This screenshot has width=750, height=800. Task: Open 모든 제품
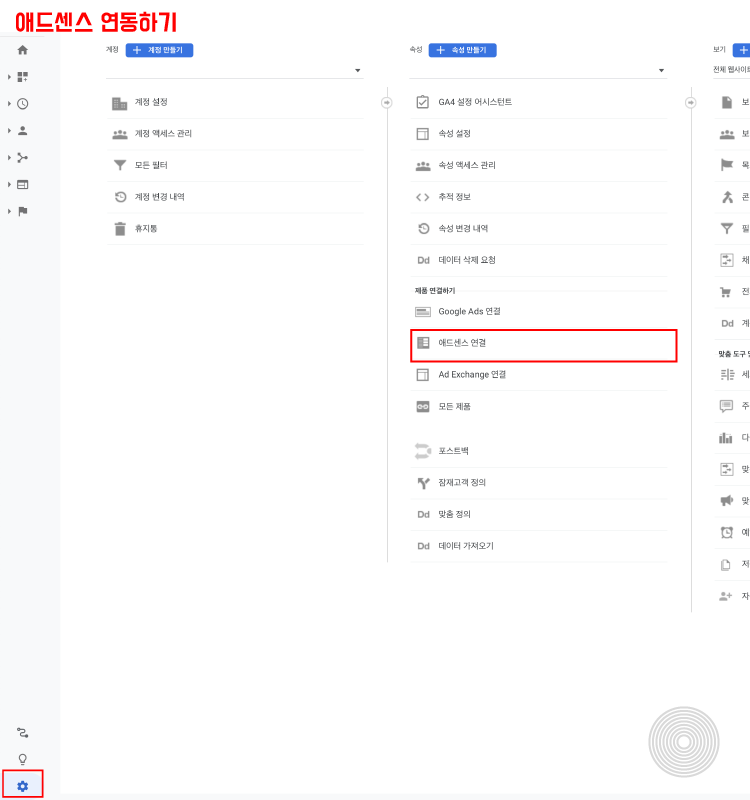pos(538,407)
